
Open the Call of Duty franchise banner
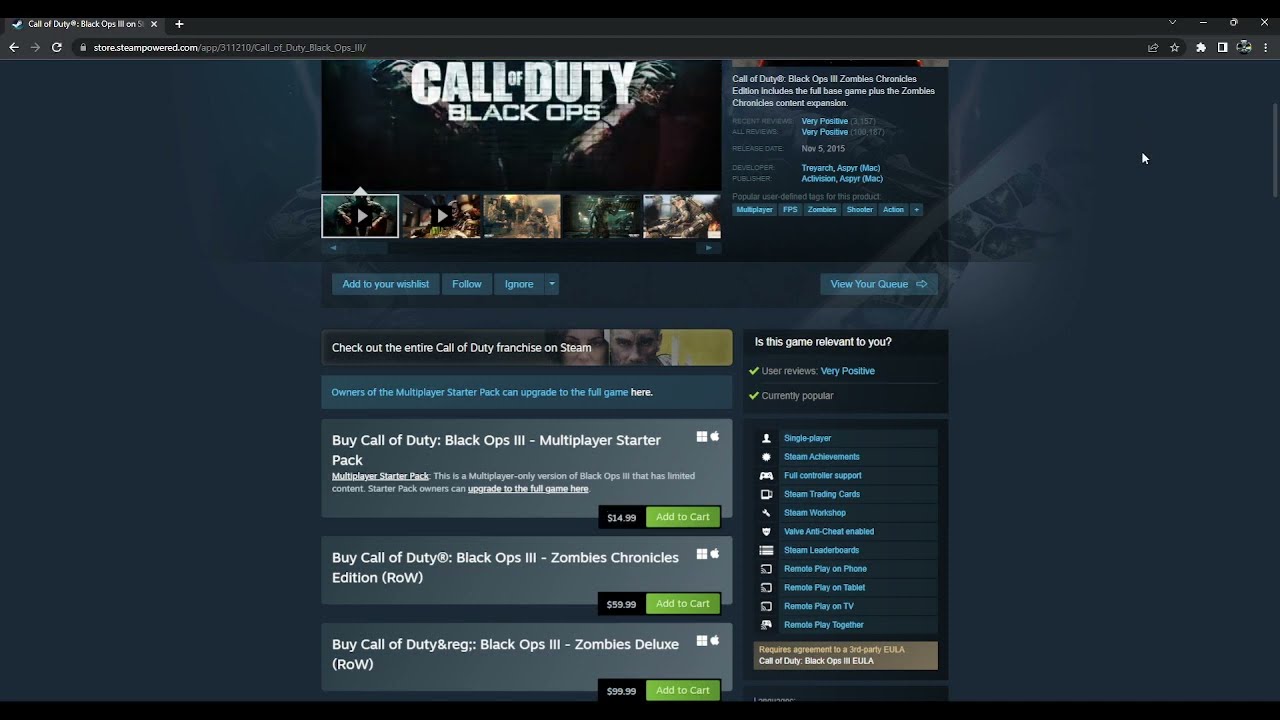(527, 347)
